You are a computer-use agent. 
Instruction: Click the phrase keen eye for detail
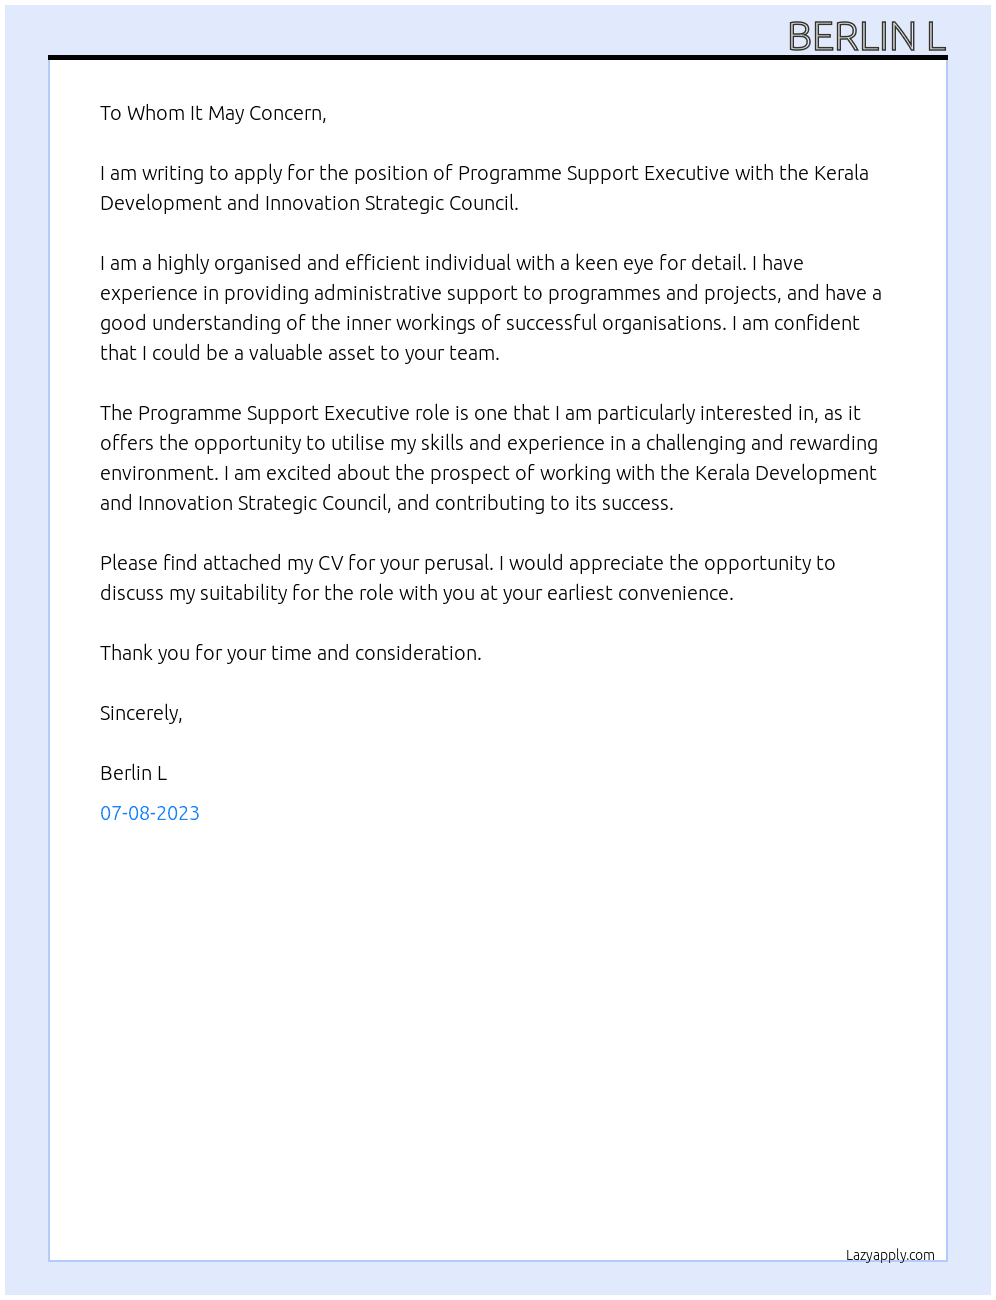click(660, 263)
